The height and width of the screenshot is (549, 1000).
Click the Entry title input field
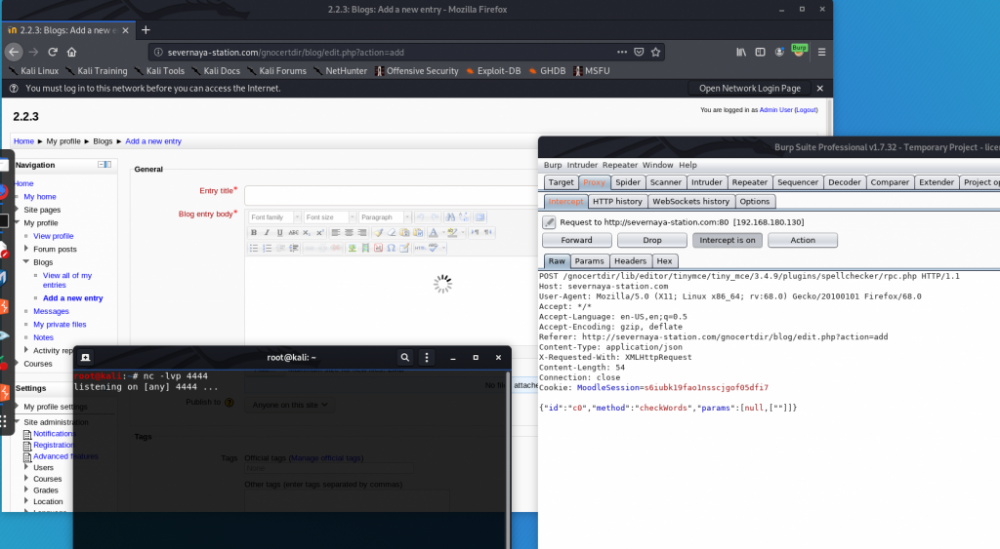[x=390, y=195]
